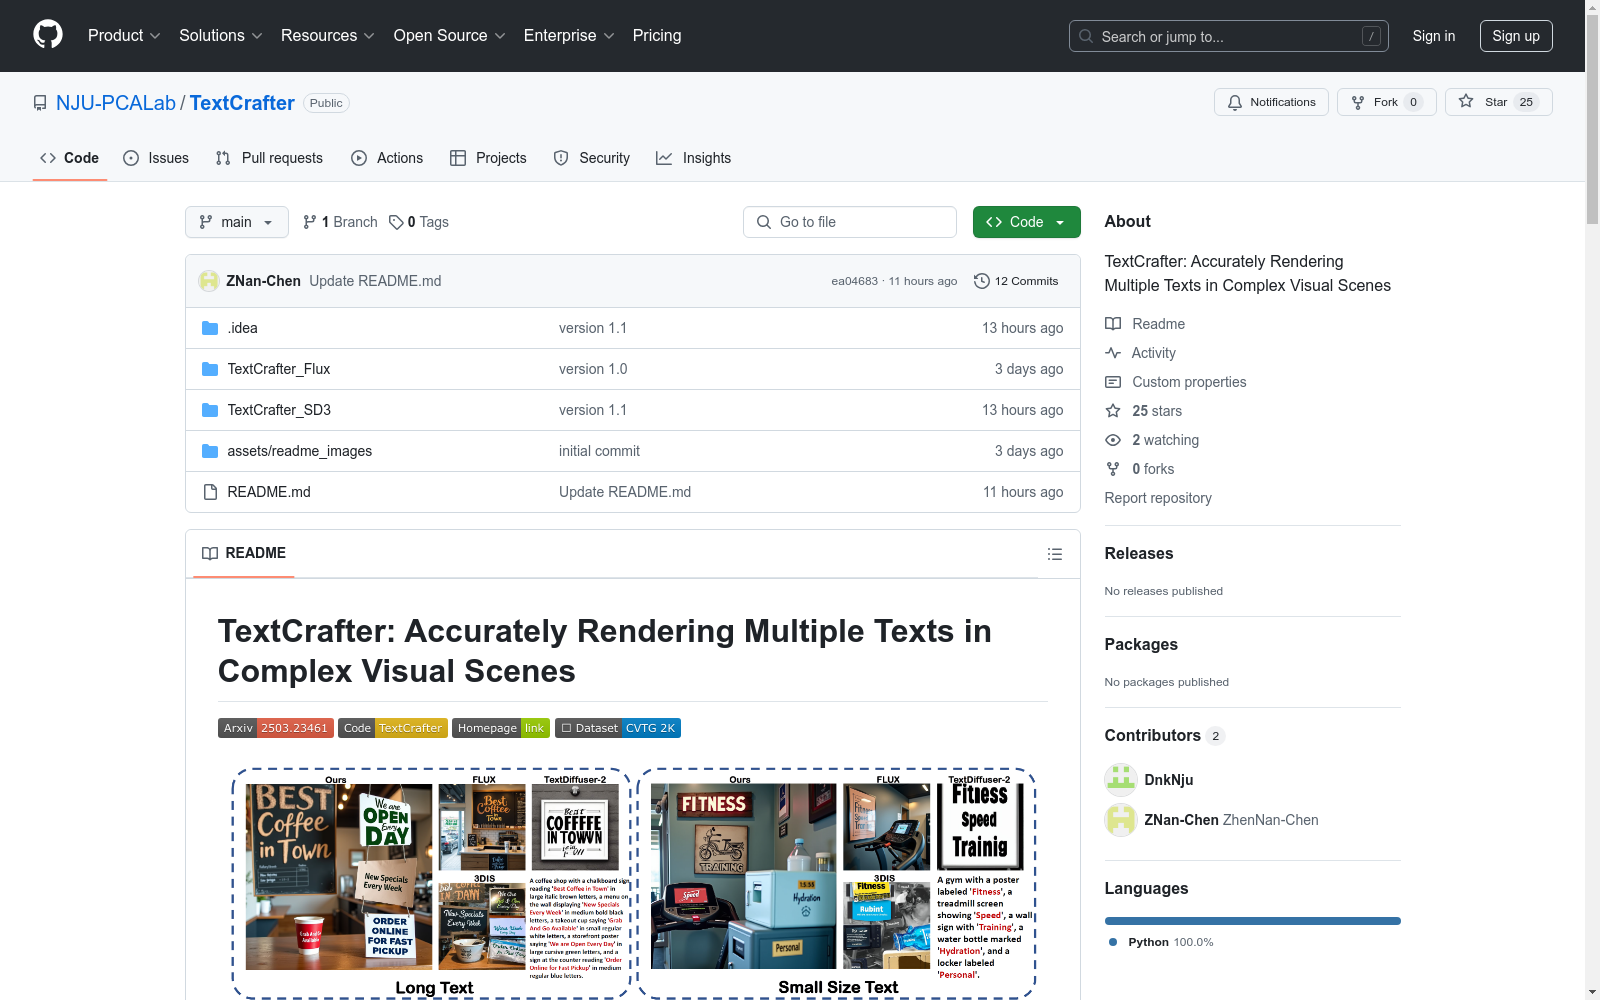Open the TextCrafter_SD3 folder icon
The height and width of the screenshot is (1000, 1600).
point(210,410)
